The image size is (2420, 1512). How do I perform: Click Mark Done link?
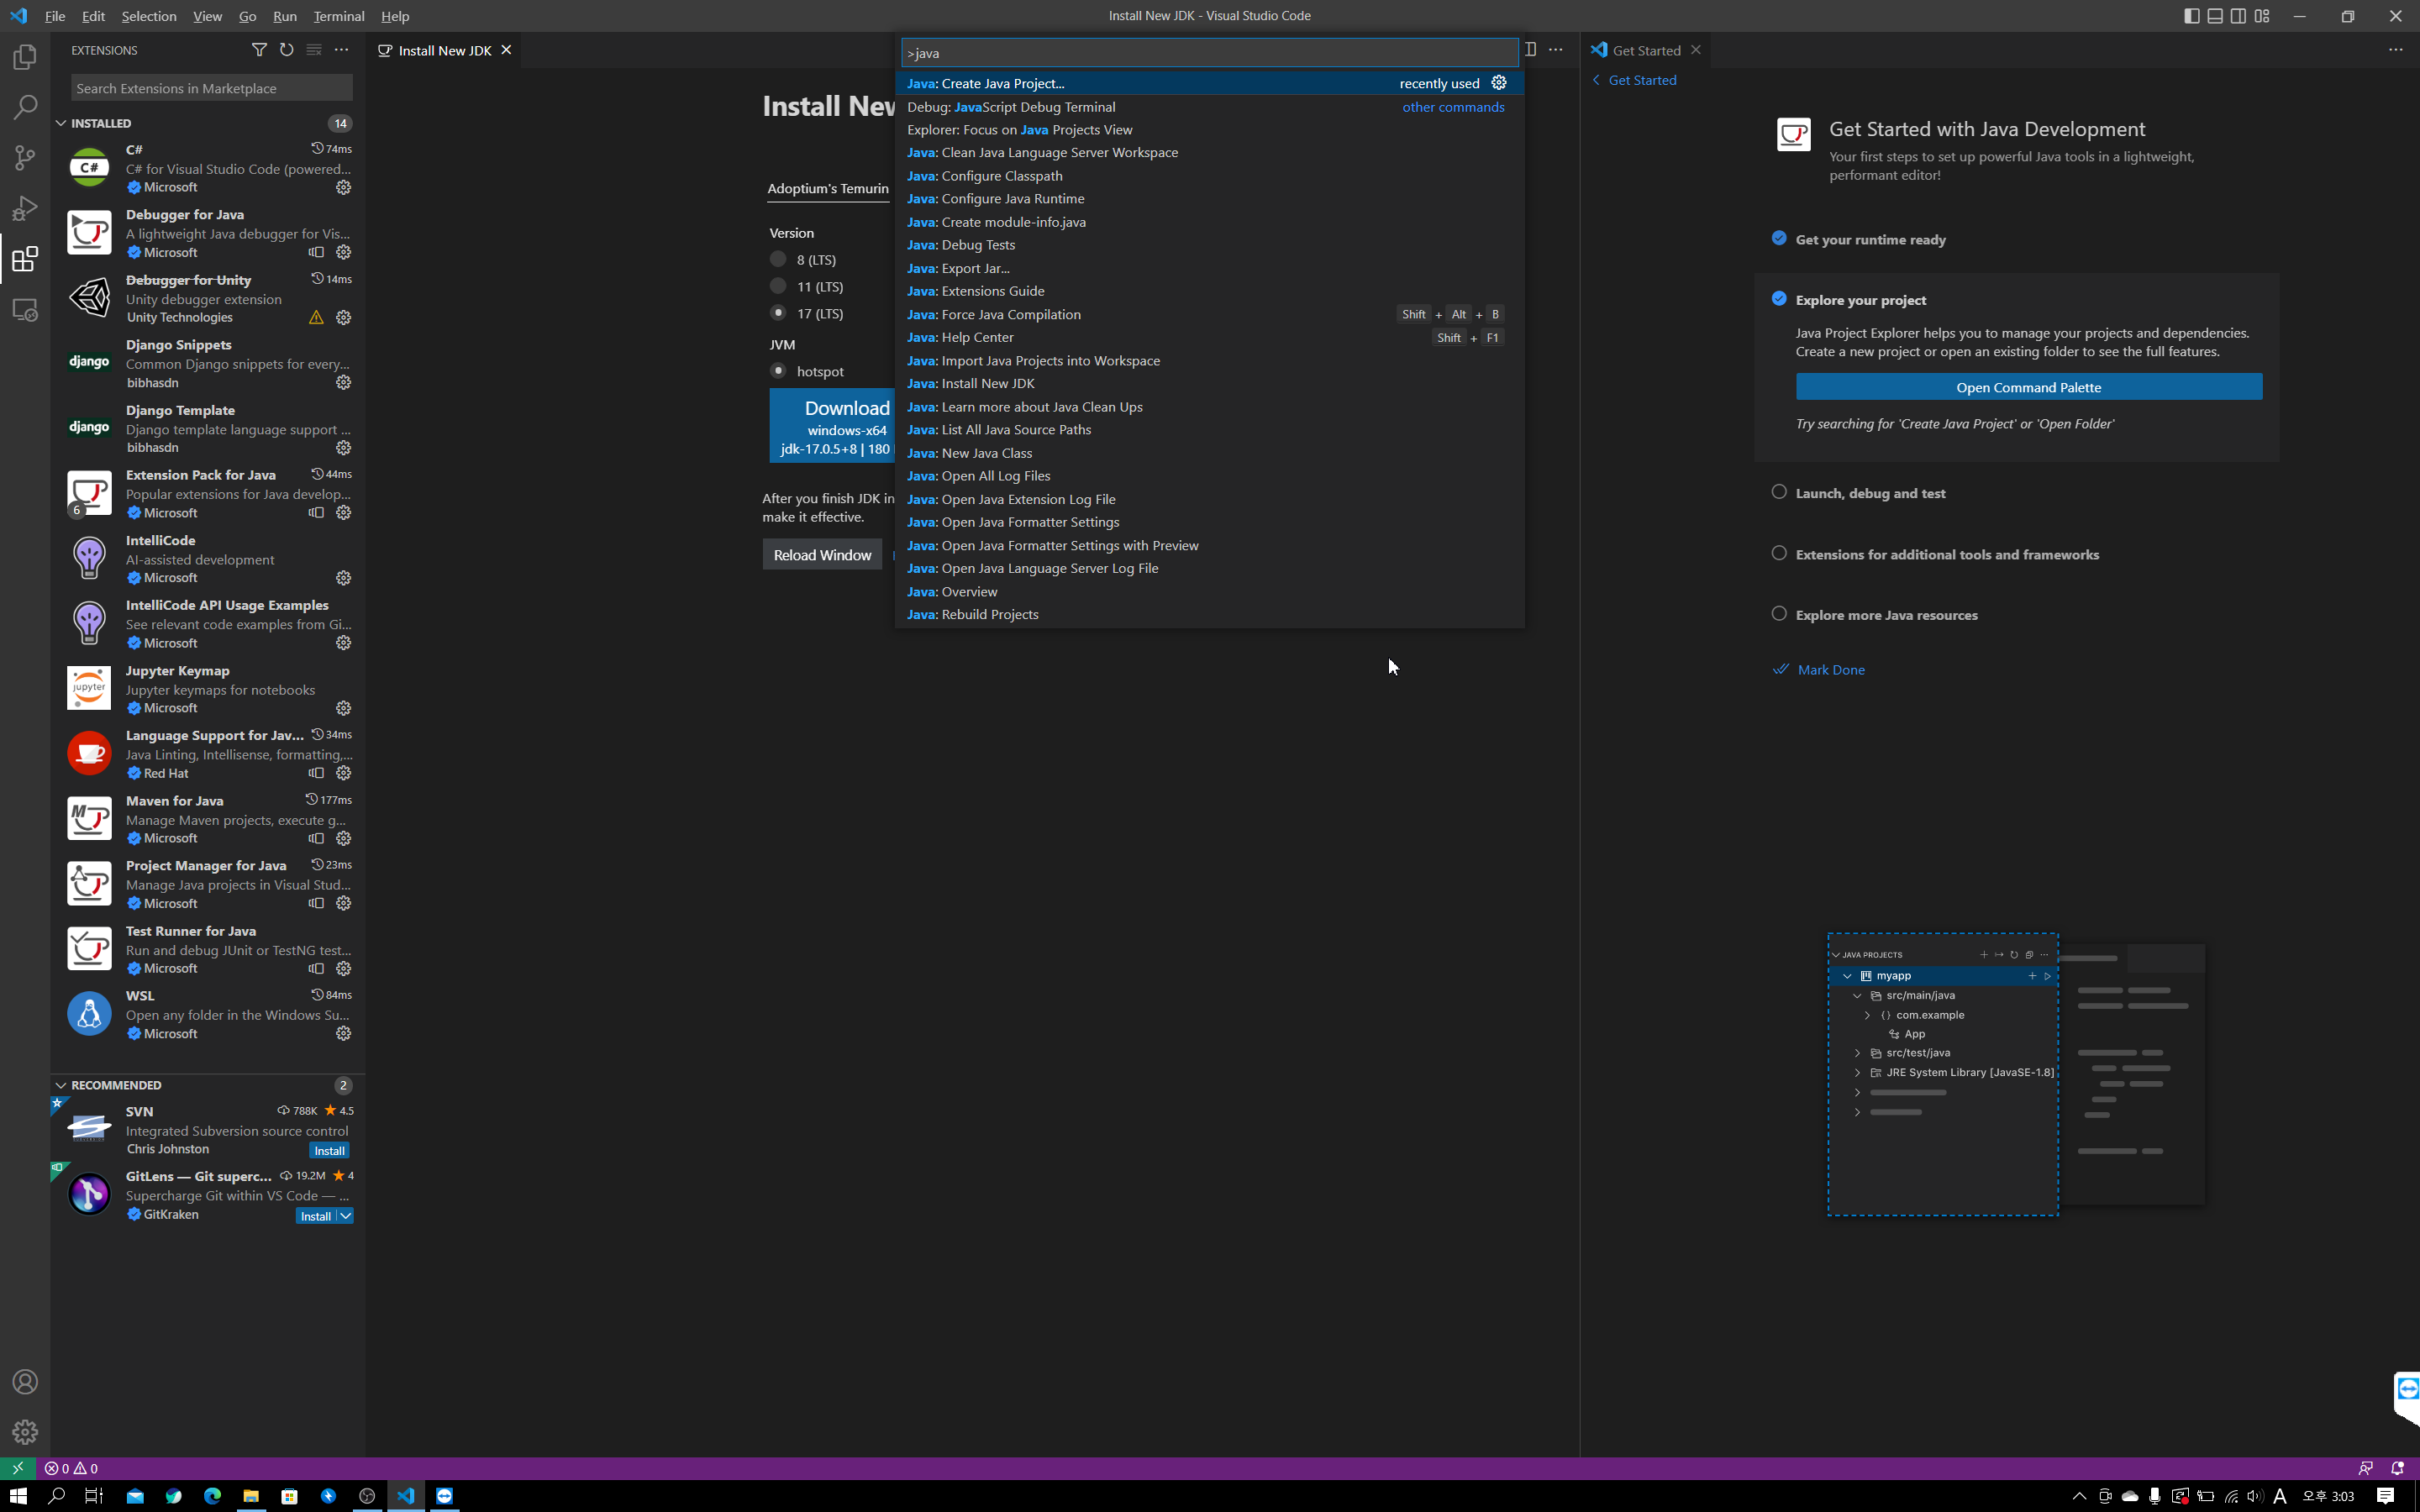(x=1830, y=670)
